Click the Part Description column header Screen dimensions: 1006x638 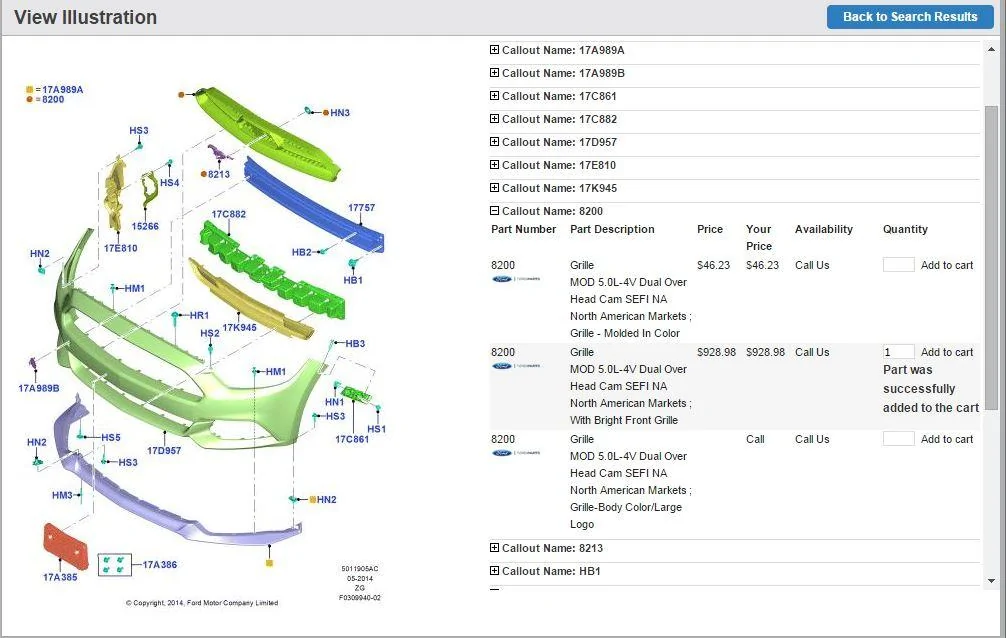tap(612, 229)
